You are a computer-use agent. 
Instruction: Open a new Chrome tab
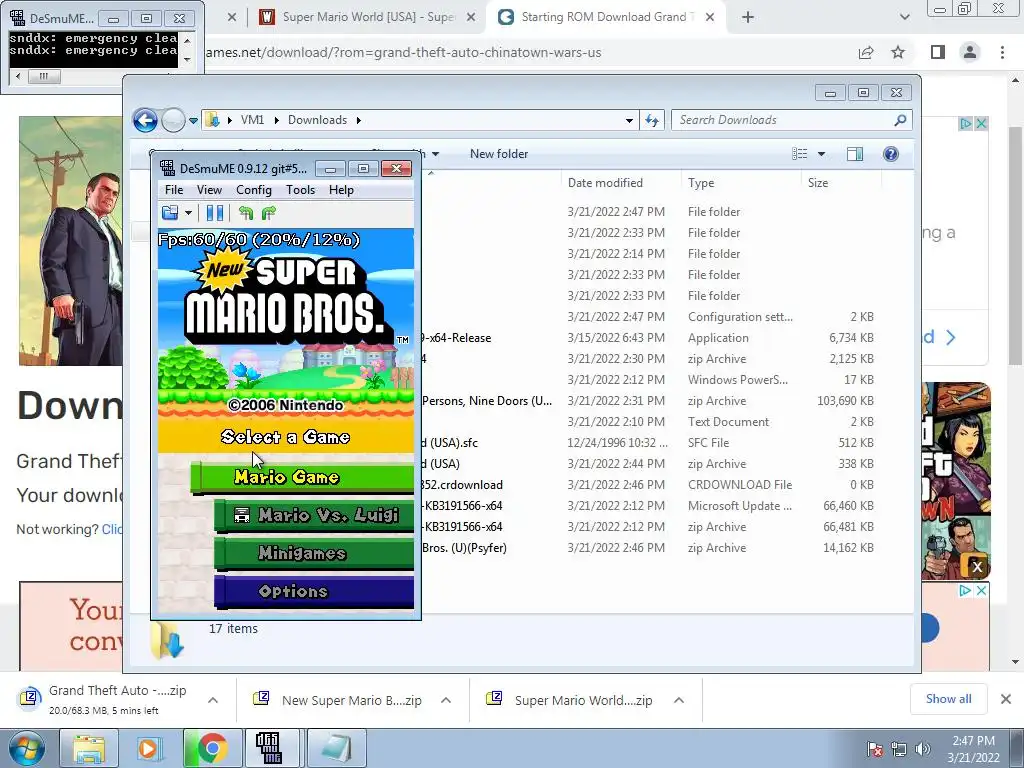pyautogui.click(x=748, y=18)
